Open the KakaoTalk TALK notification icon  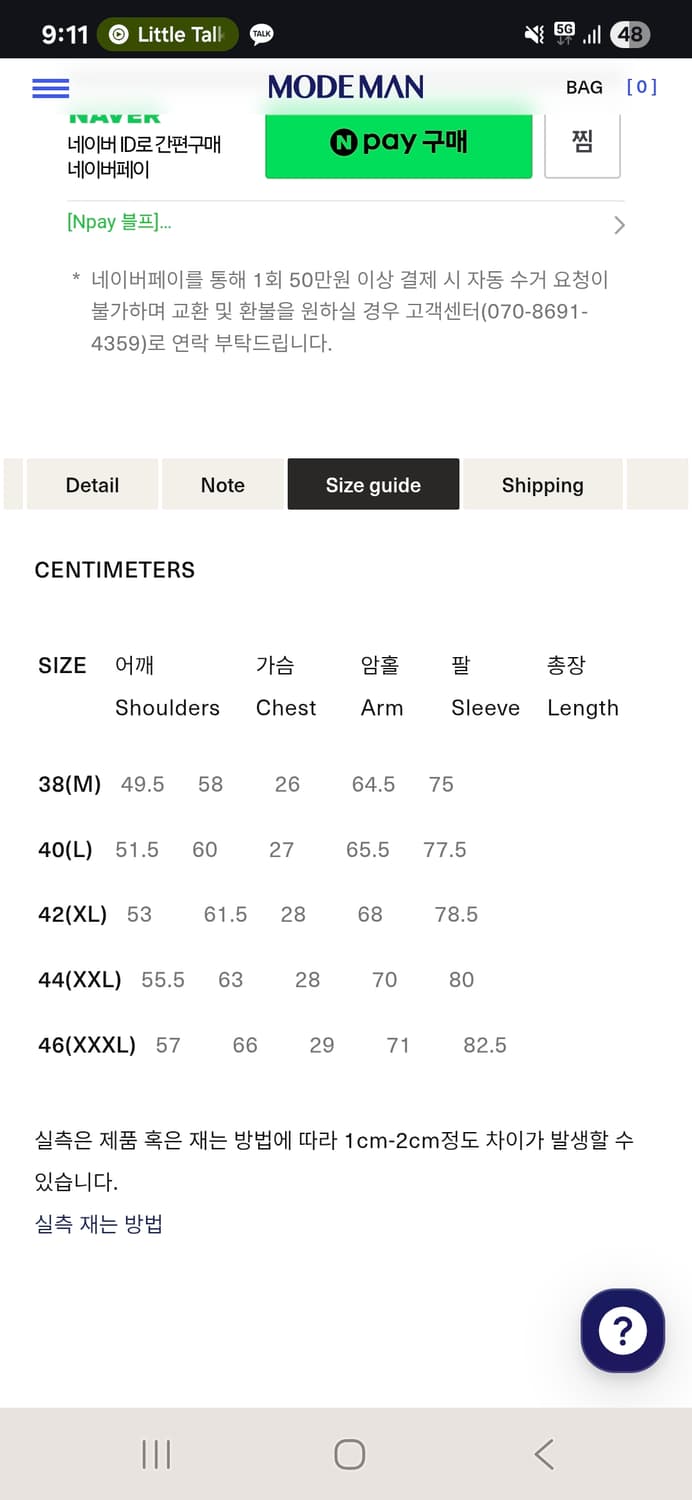[261, 33]
